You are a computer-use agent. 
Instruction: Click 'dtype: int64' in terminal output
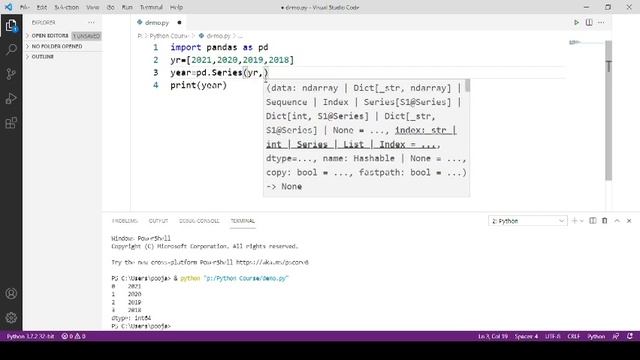click(131, 318)
